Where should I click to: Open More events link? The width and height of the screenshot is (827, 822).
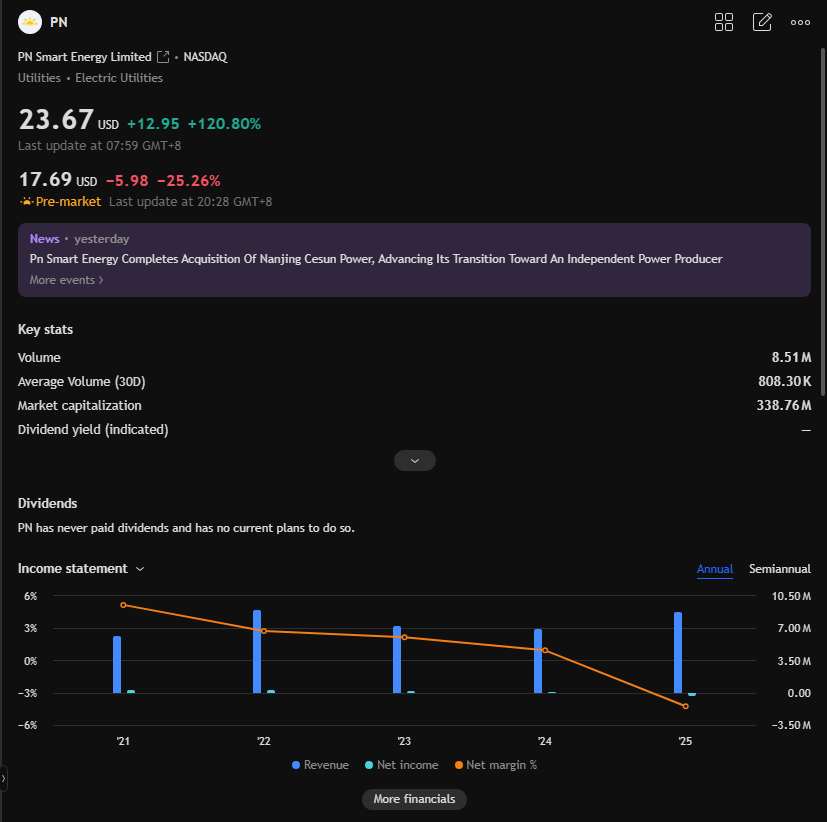tap(66, 280)
